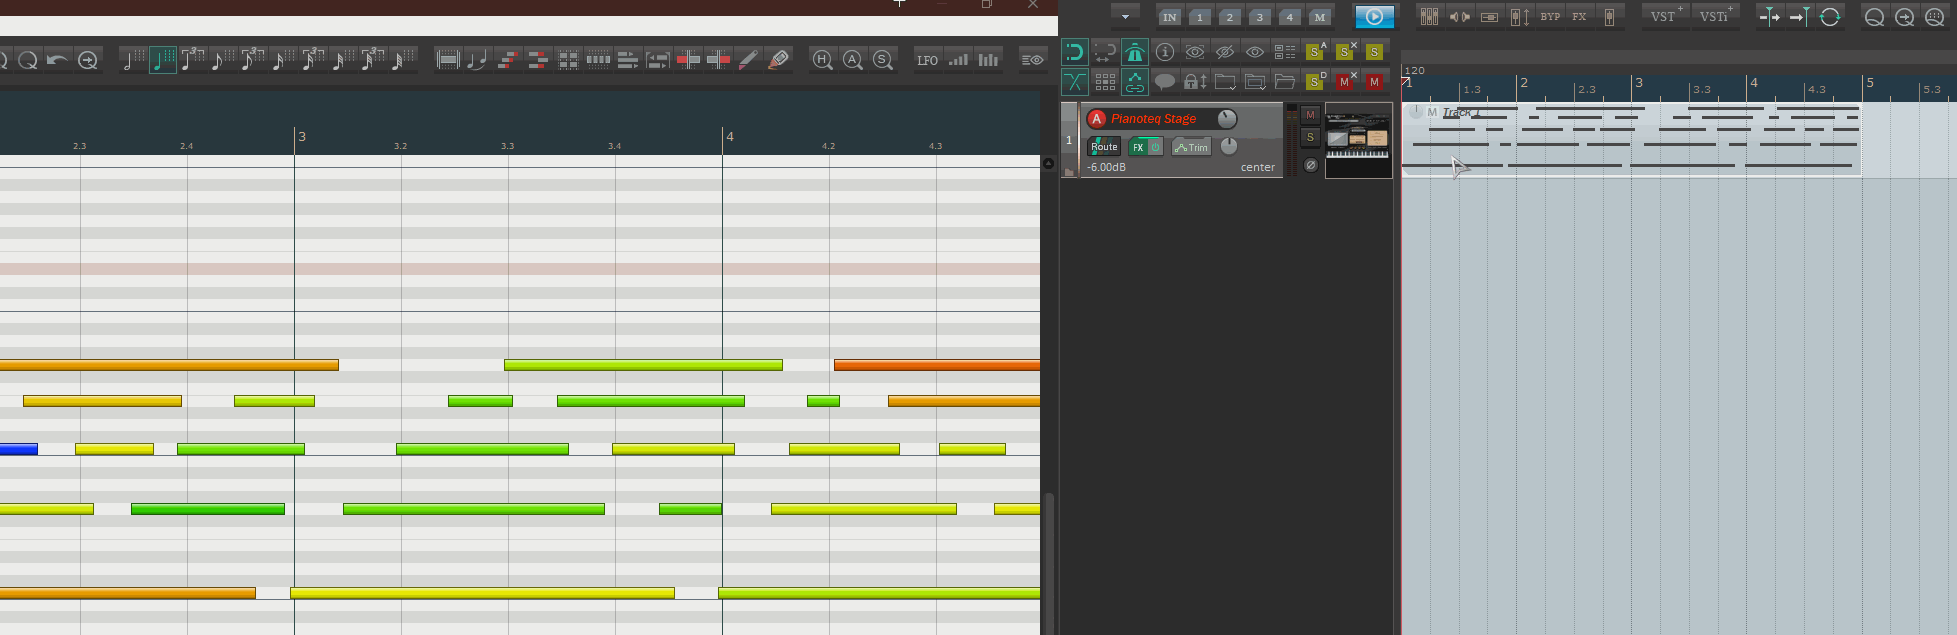Click the project info icon
1957x635 pixels.
(1165, 52)
